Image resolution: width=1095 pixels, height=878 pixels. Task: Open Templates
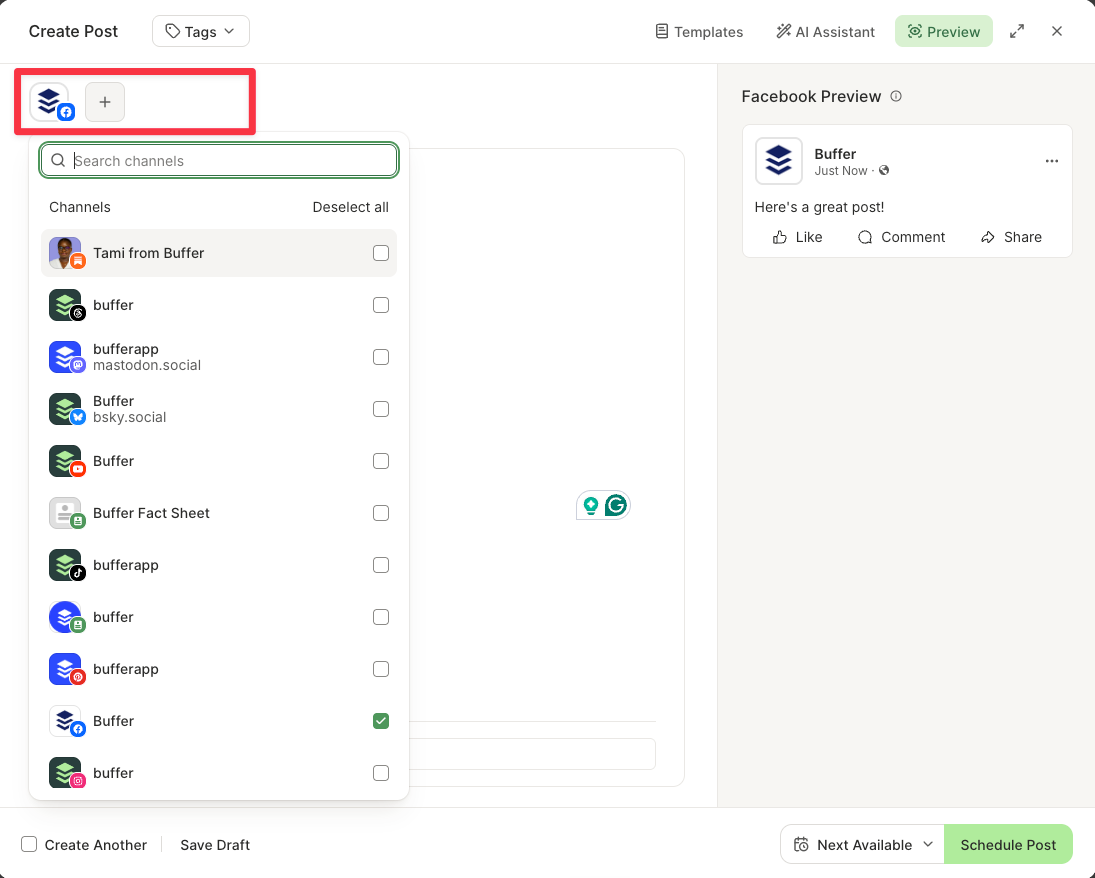click(x=699, y=31)
